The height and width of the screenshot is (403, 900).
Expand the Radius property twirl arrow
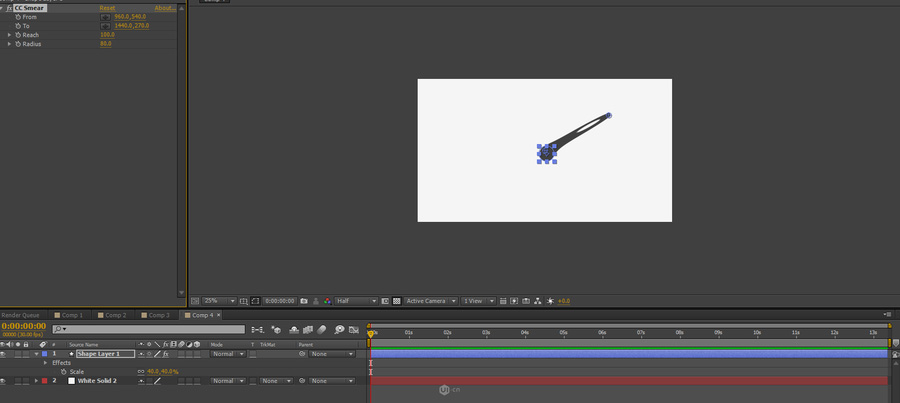tap(10, 44)
